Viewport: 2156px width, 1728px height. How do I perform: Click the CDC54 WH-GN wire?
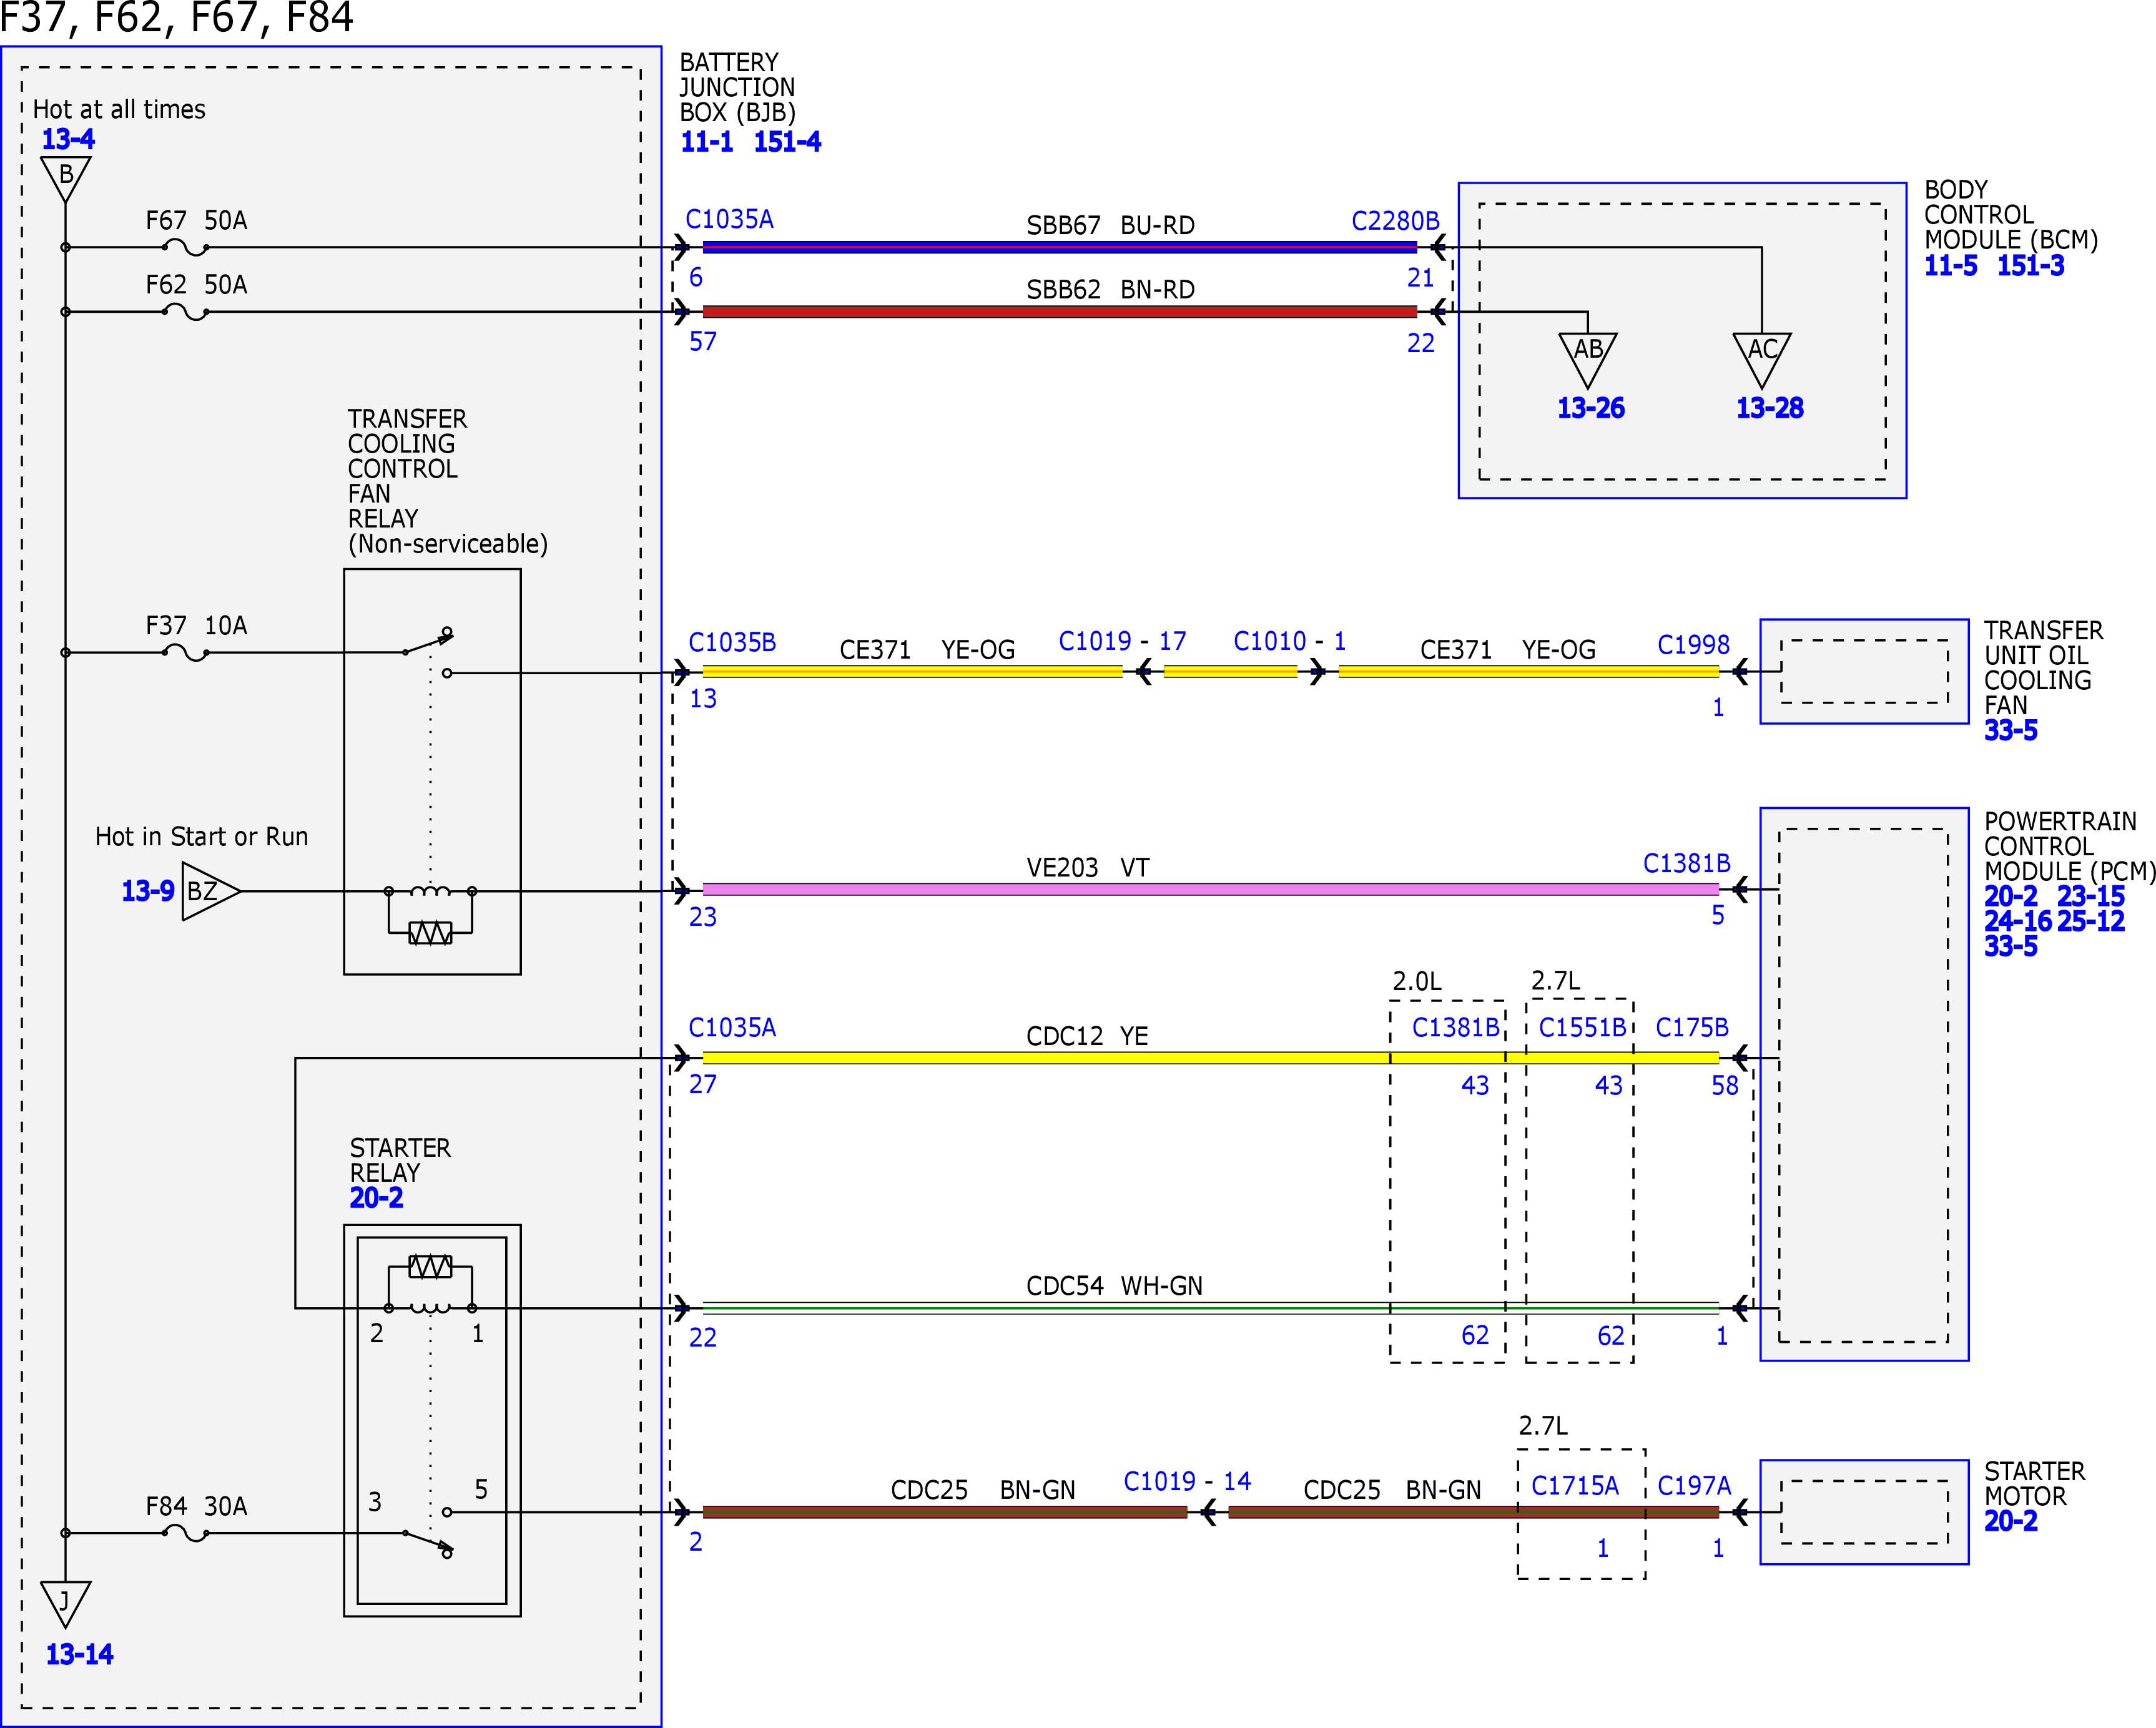click(x=1210, y=1307)
